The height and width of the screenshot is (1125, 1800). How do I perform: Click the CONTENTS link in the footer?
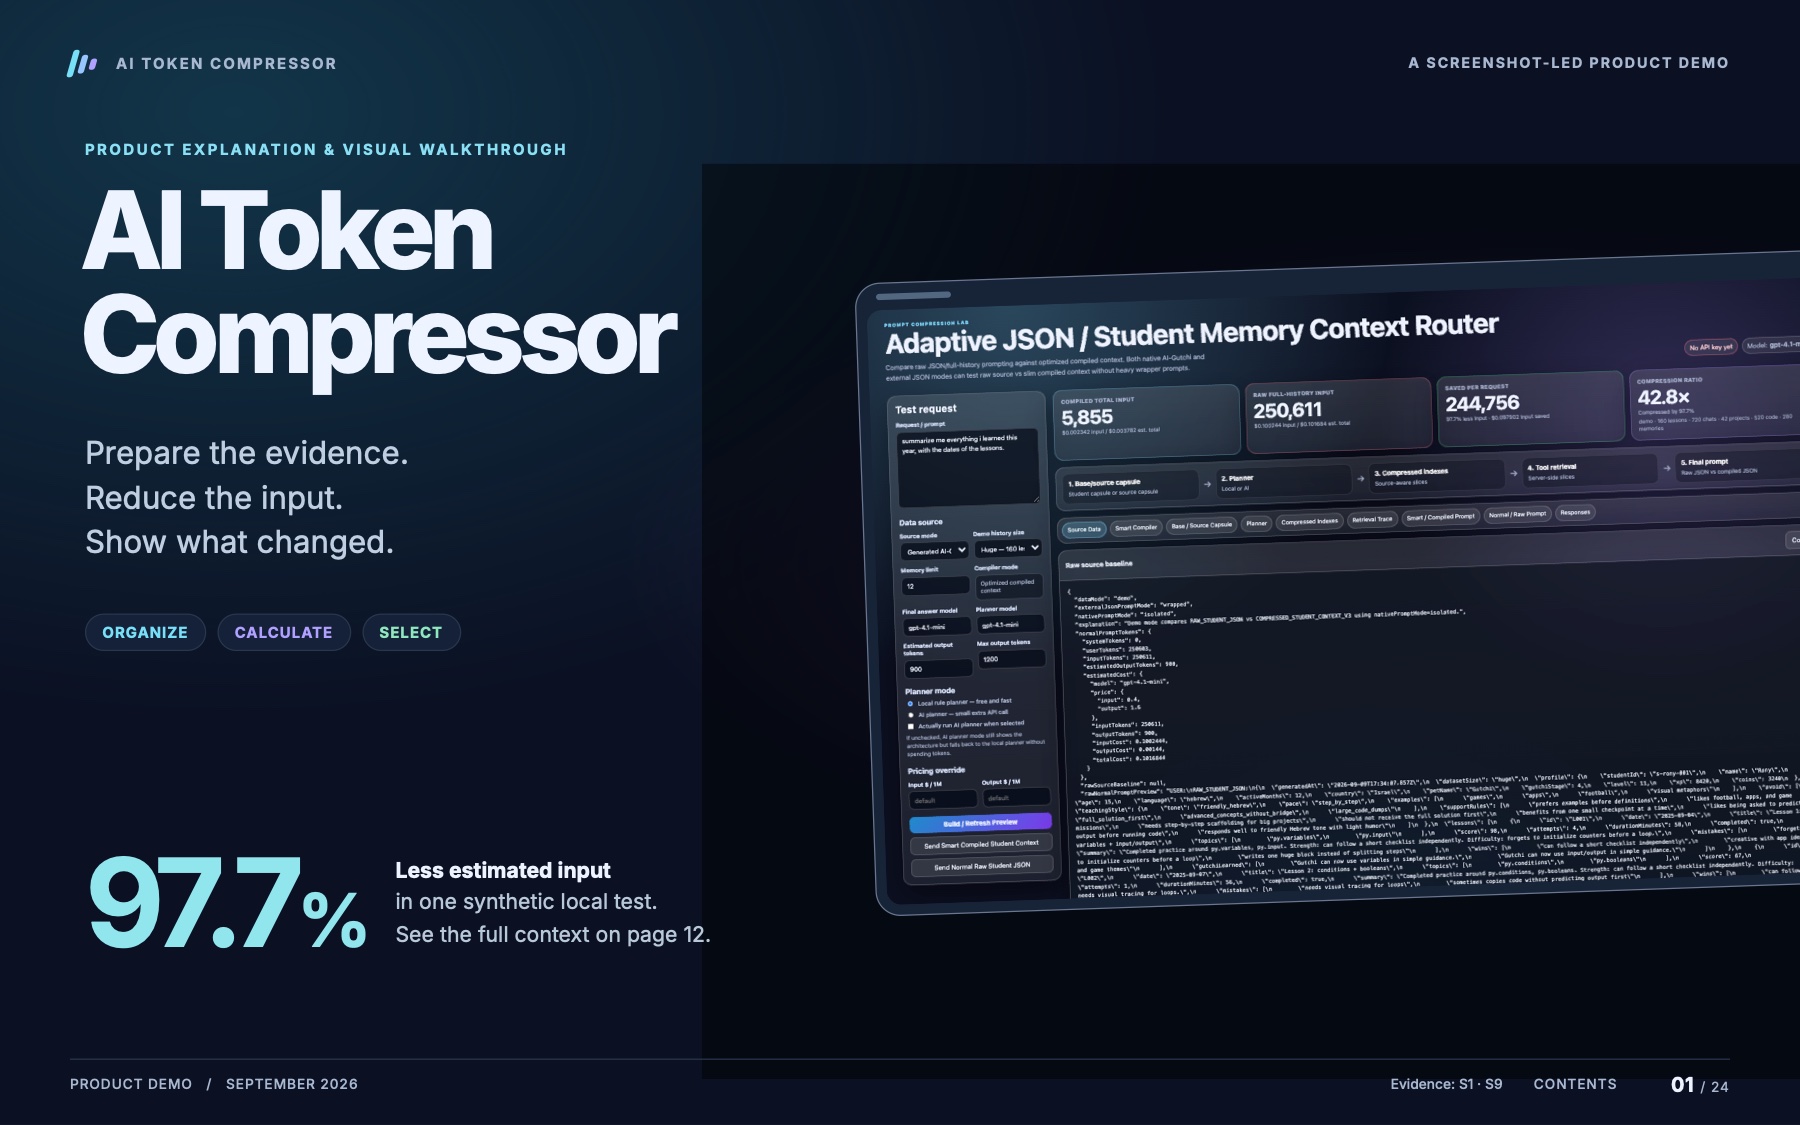coord(1575,1084)
